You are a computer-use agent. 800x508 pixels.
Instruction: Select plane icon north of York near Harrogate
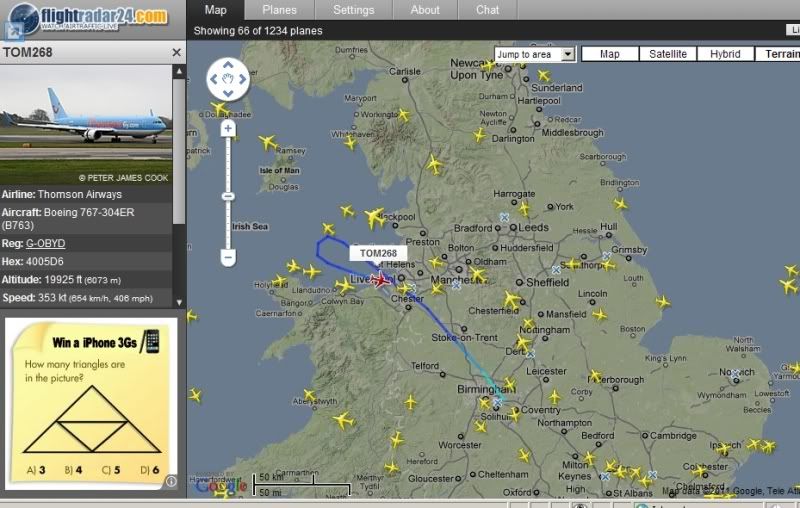tap(524, 209)
